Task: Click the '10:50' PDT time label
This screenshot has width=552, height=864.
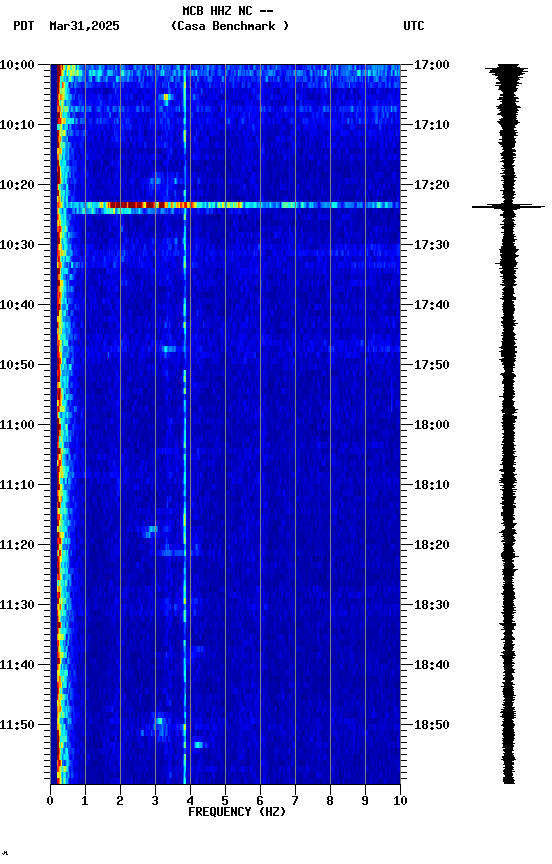Action: click(x=17, y=365)
